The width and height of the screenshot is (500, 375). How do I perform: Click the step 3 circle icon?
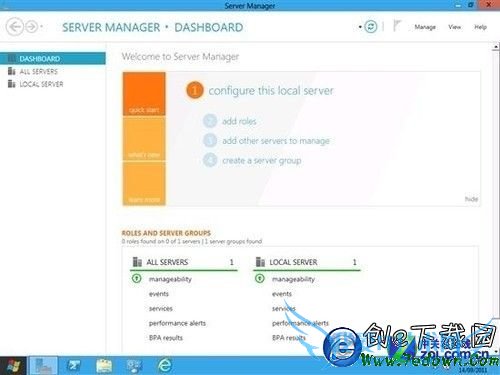click(210, 140)
